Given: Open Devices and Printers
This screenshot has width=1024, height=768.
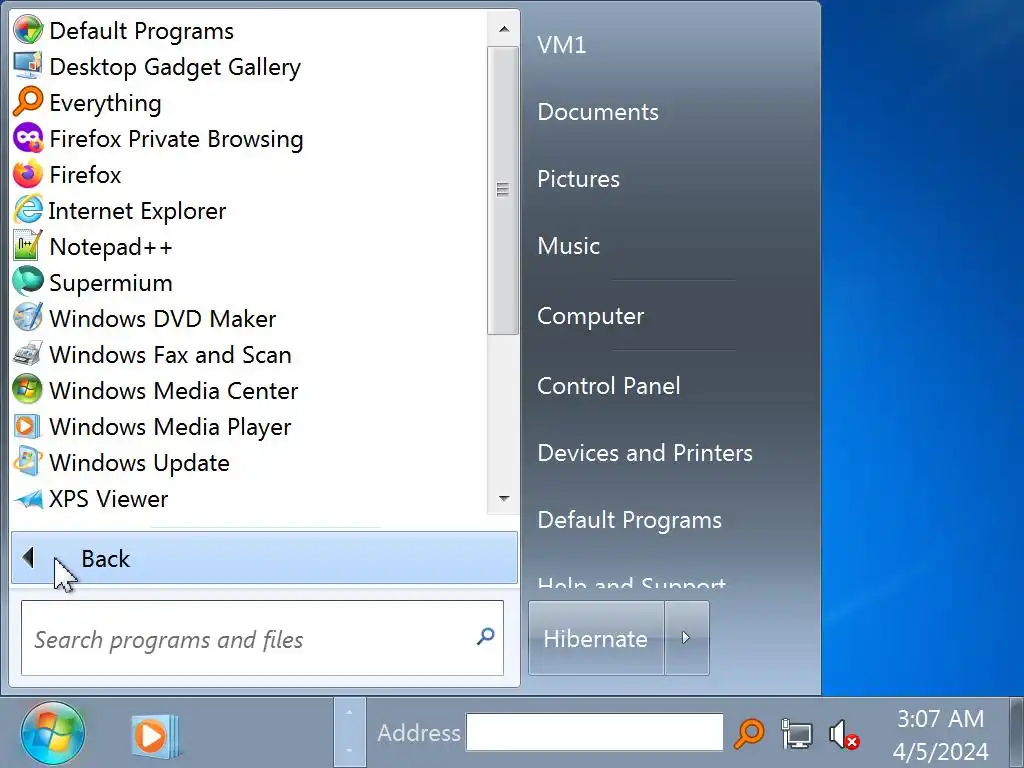Looking at the screenshot, I should (x=645, y=453).
